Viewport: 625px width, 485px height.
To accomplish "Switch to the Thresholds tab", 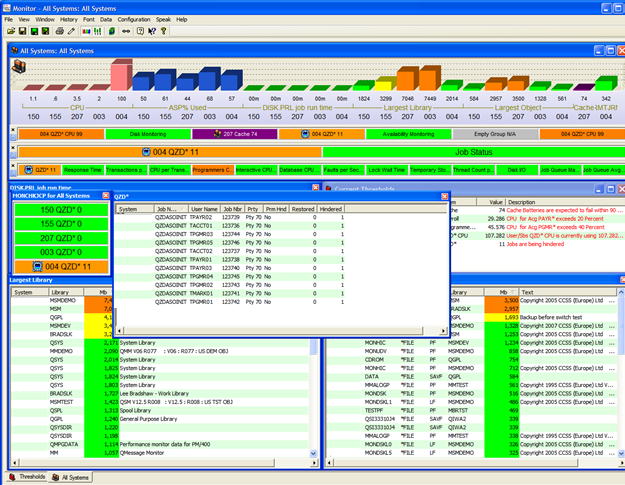I will [x=26, y=478].
